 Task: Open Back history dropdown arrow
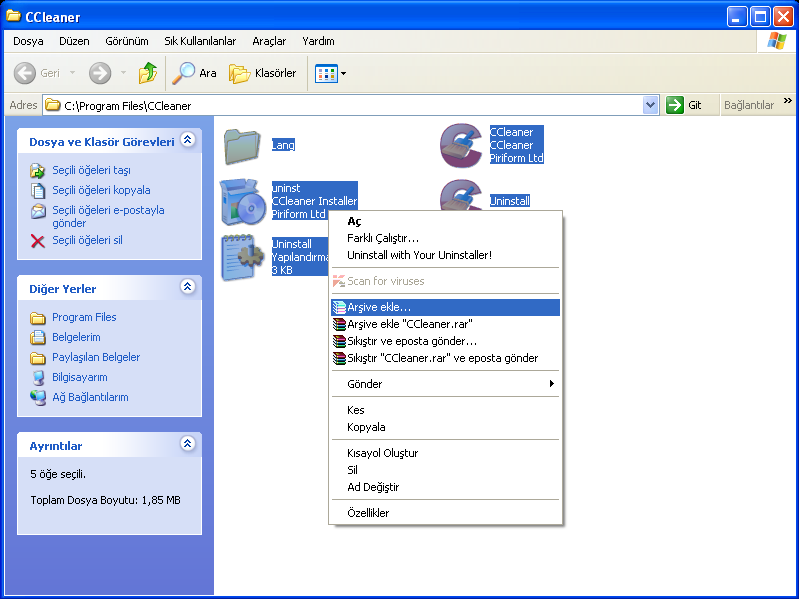pos(72,73)
